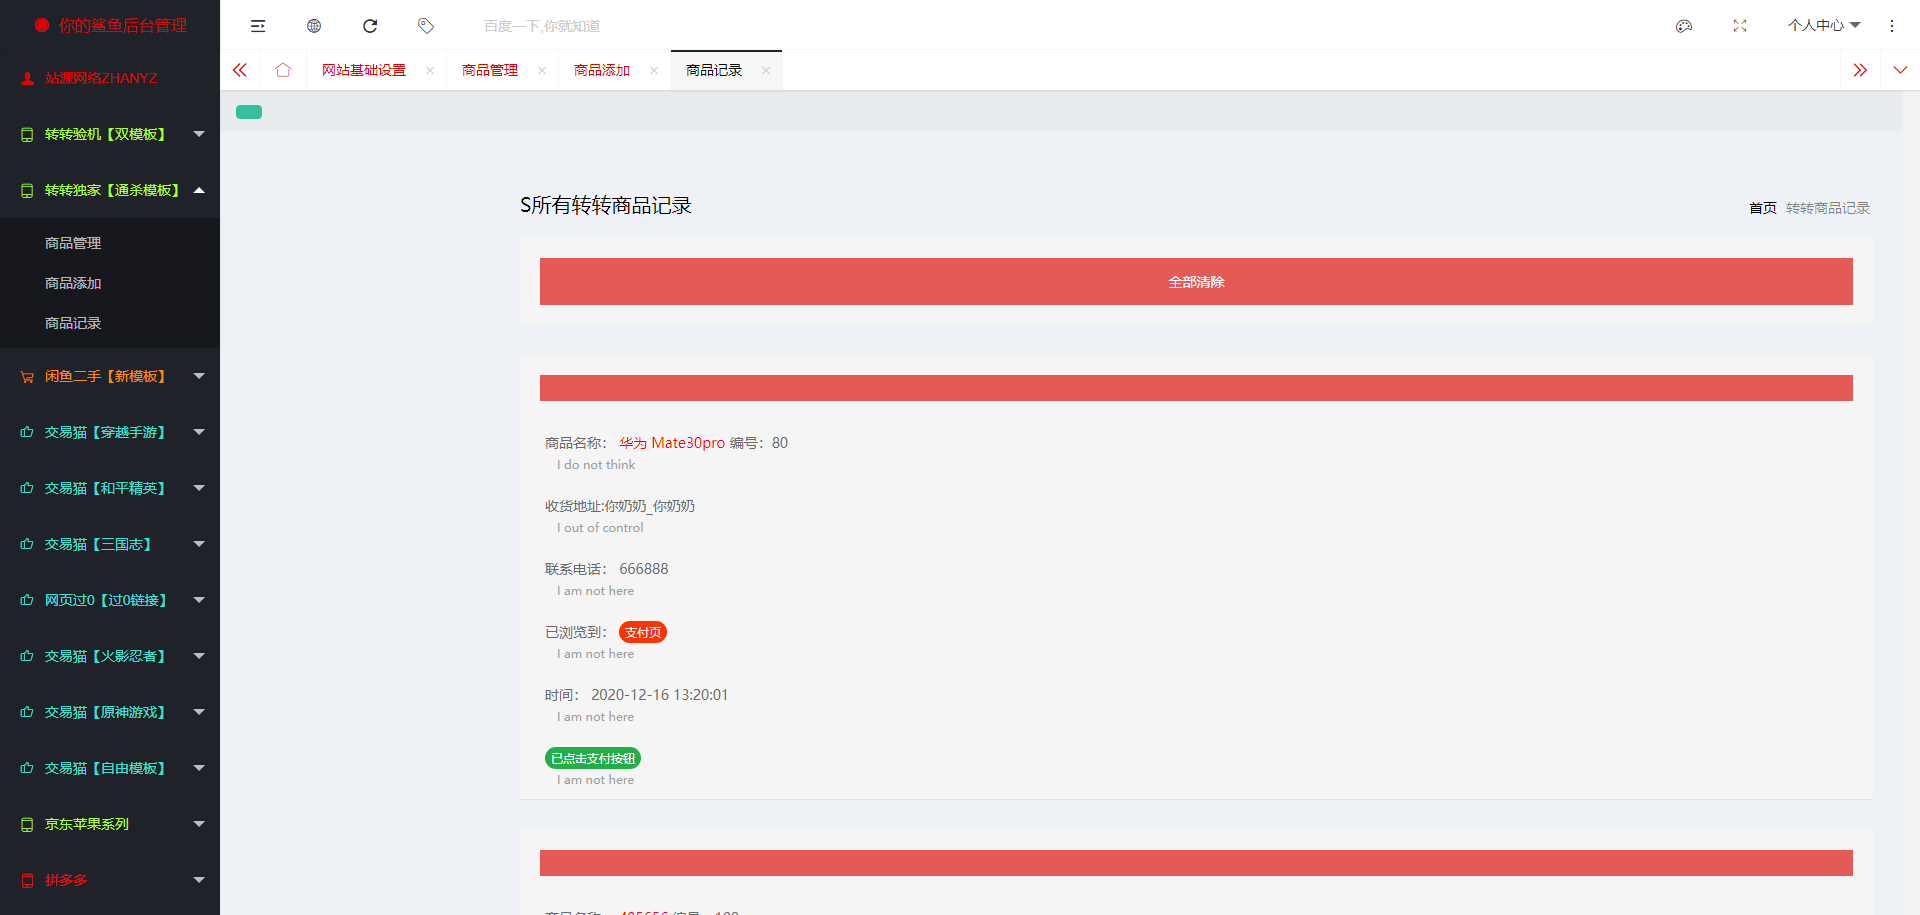
Task: Open the vertical three-dot more menu
Action: [1892, 26]
